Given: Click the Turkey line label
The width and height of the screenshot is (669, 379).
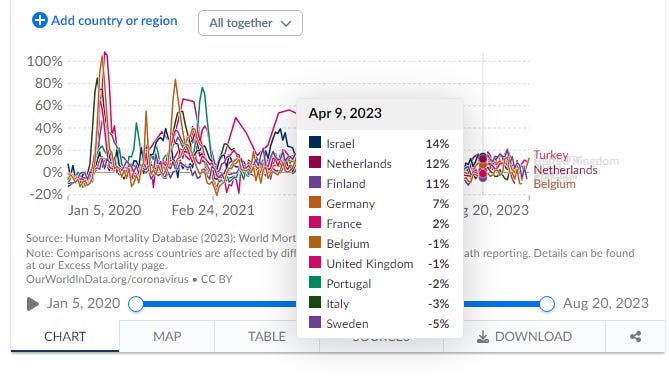Looking at the screenshot, I should point(551,155).
